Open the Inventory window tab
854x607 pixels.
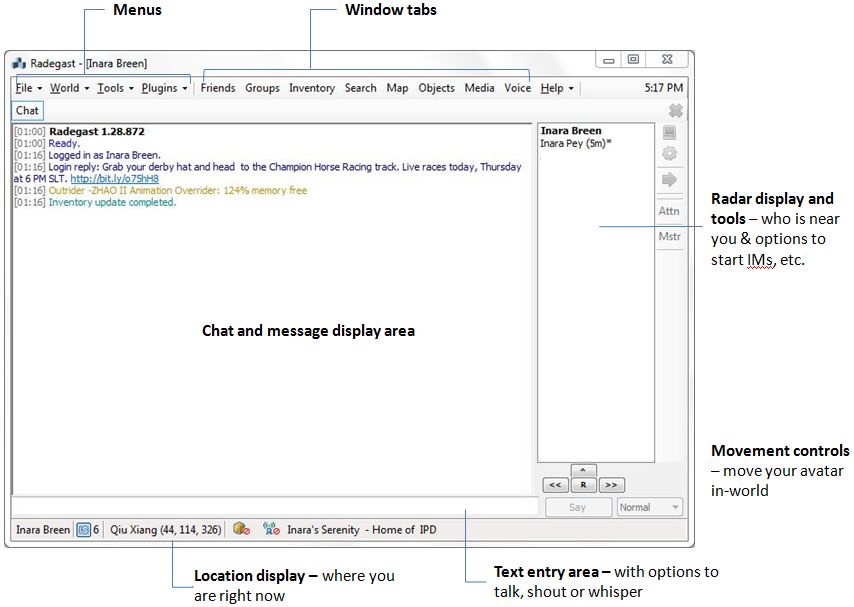[x=312, y=88]
